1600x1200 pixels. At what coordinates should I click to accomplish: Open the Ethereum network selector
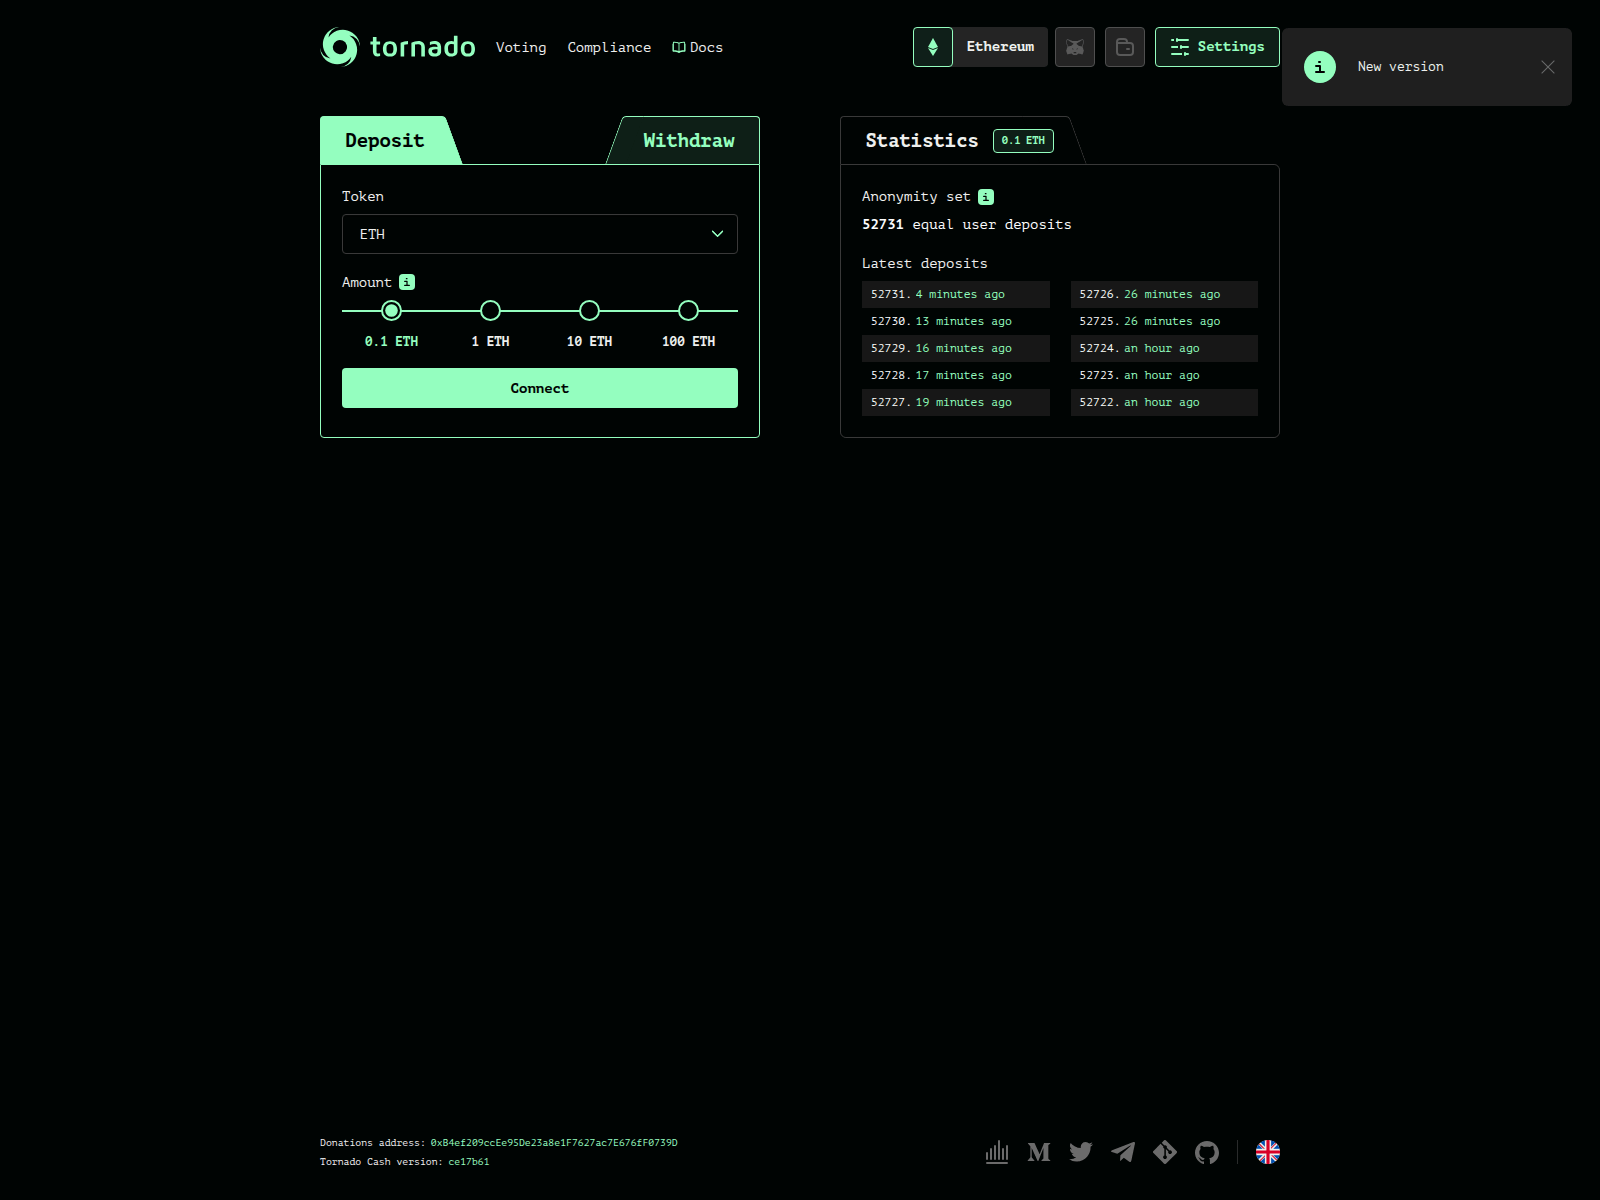(979, 46)
